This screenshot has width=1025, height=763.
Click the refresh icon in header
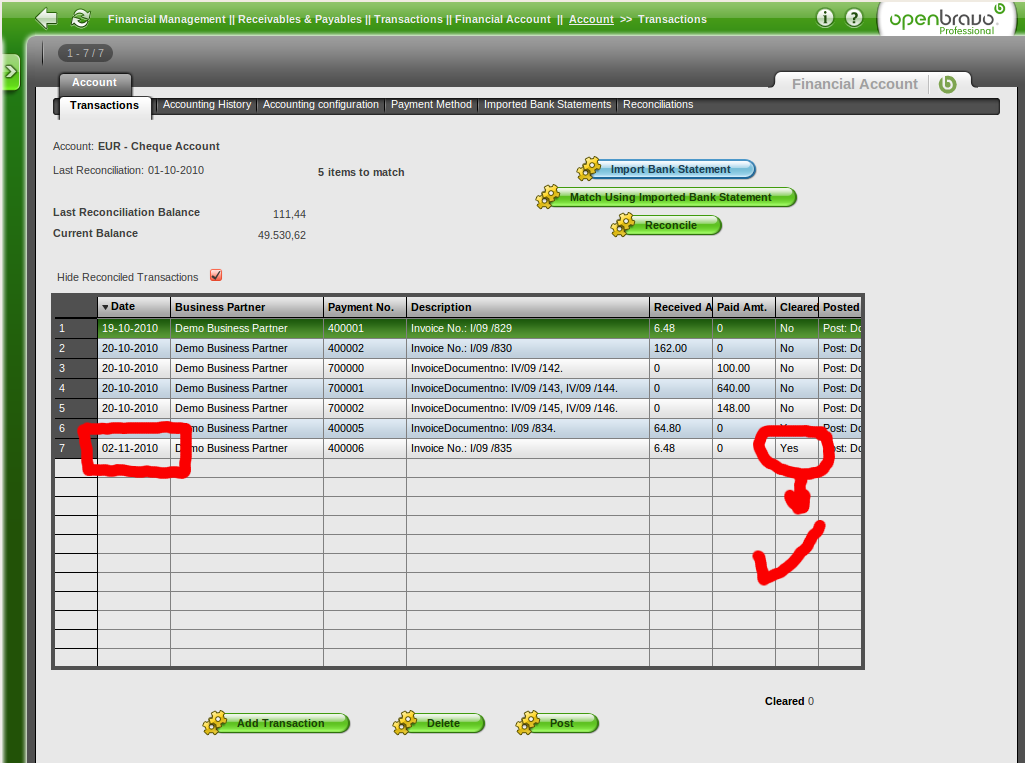(x=80, y=18)
